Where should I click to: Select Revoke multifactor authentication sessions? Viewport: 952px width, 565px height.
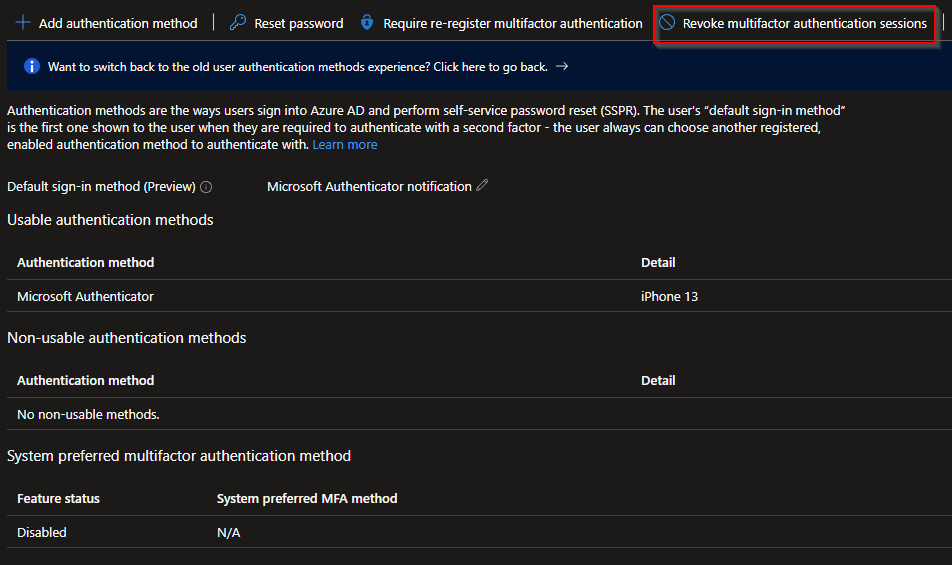(793, 23)
